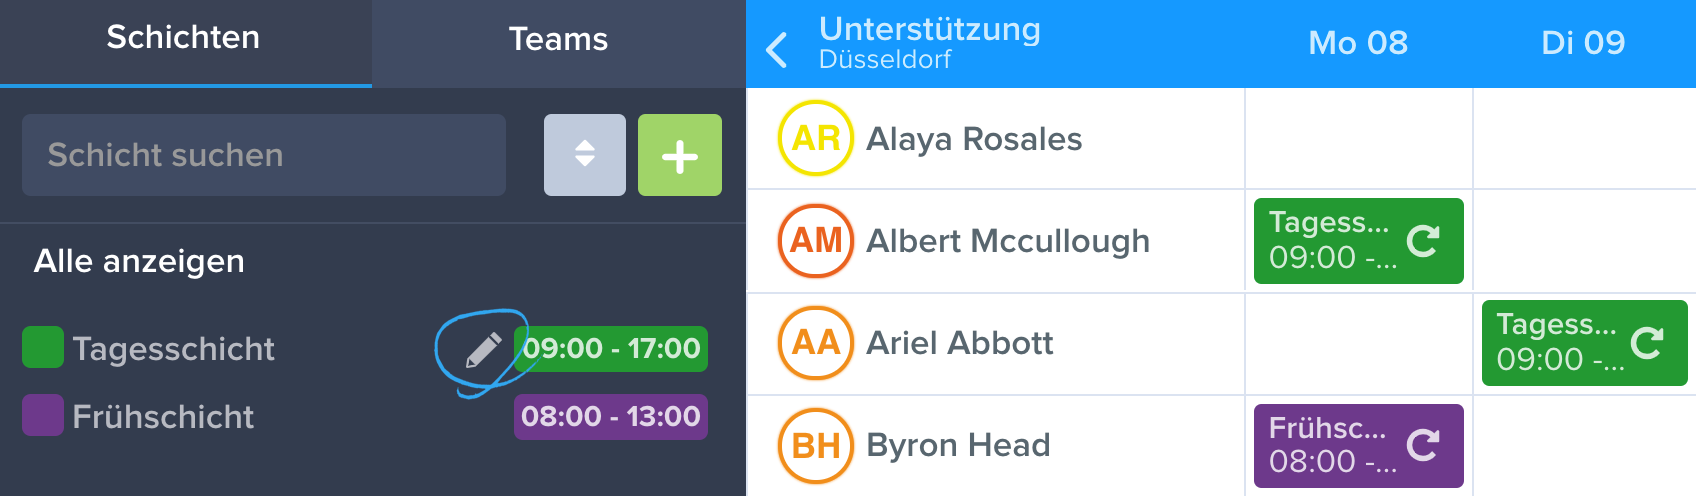Click repeat icon on Byron's Frühschicht shift
The width and height of the screenshot is (1696, 496).
click(1423, 445)
